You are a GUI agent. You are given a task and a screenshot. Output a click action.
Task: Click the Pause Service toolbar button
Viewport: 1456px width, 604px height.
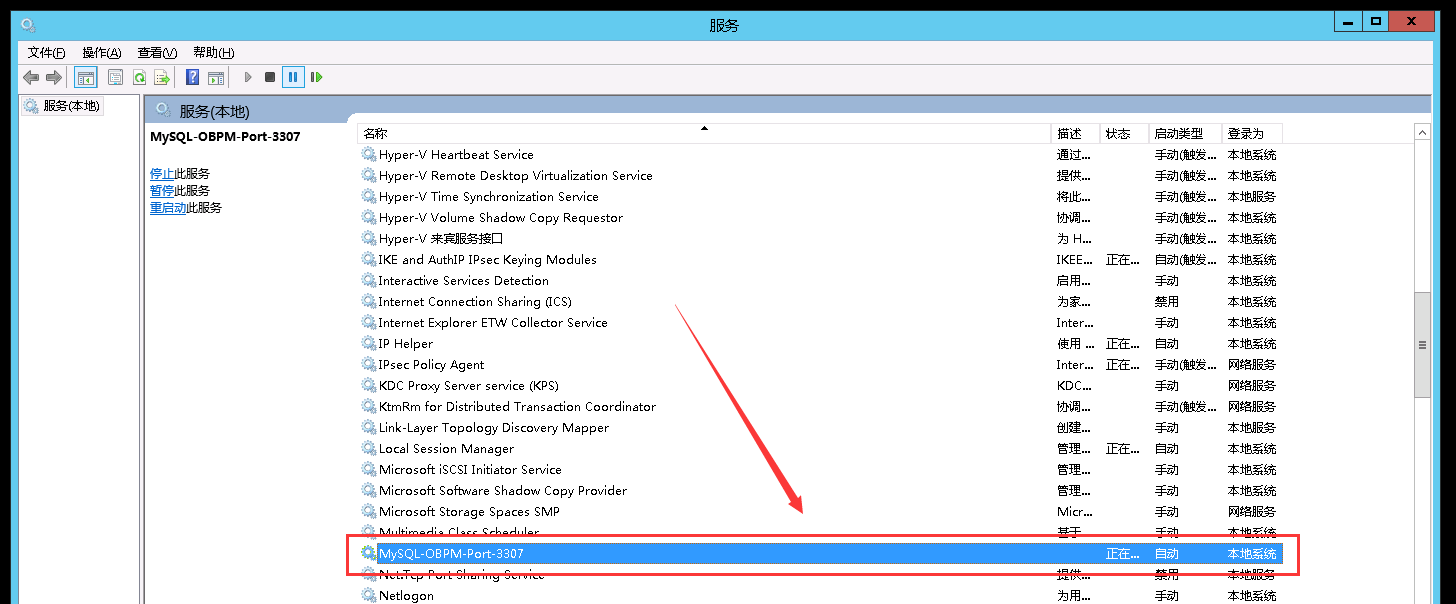(x=293, y=77)
